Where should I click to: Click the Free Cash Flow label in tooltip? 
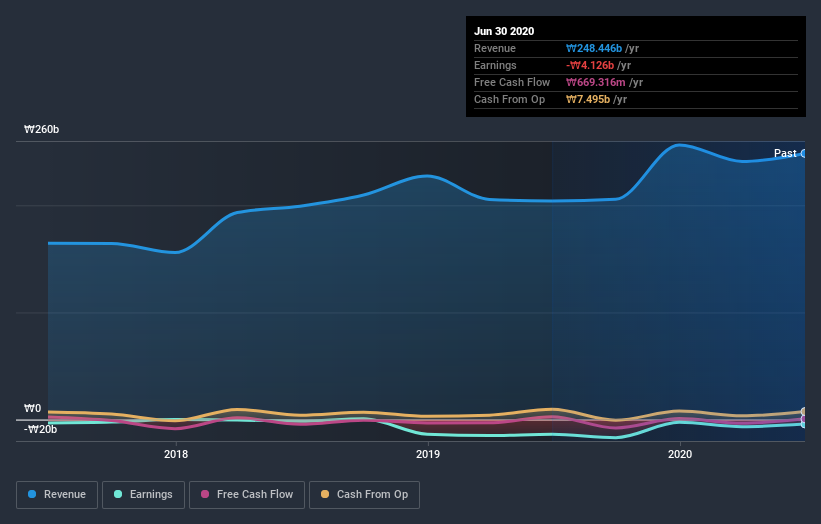pos(512,82)
